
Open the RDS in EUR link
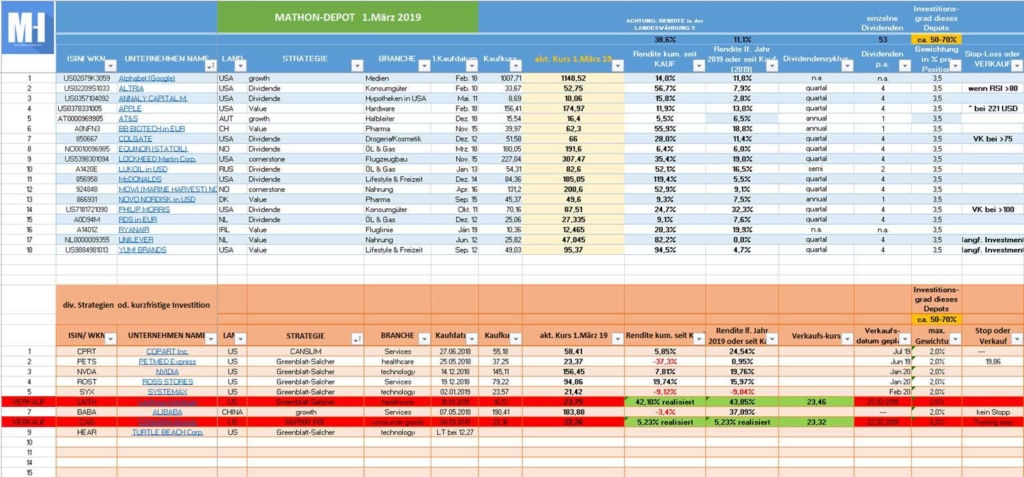click(136, 220)
